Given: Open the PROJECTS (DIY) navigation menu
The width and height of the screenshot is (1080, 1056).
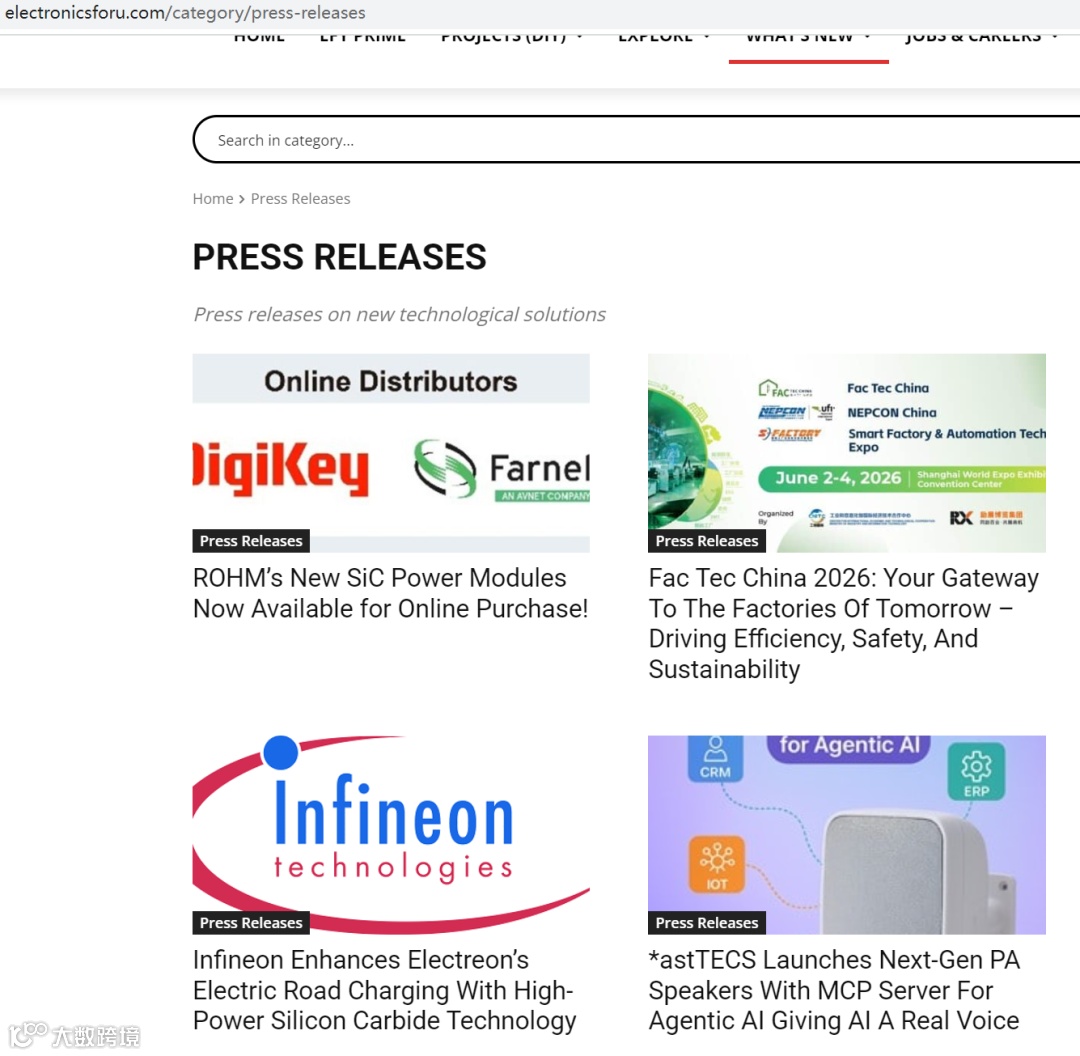Looking at the screenshot, I should coord(503,37).
